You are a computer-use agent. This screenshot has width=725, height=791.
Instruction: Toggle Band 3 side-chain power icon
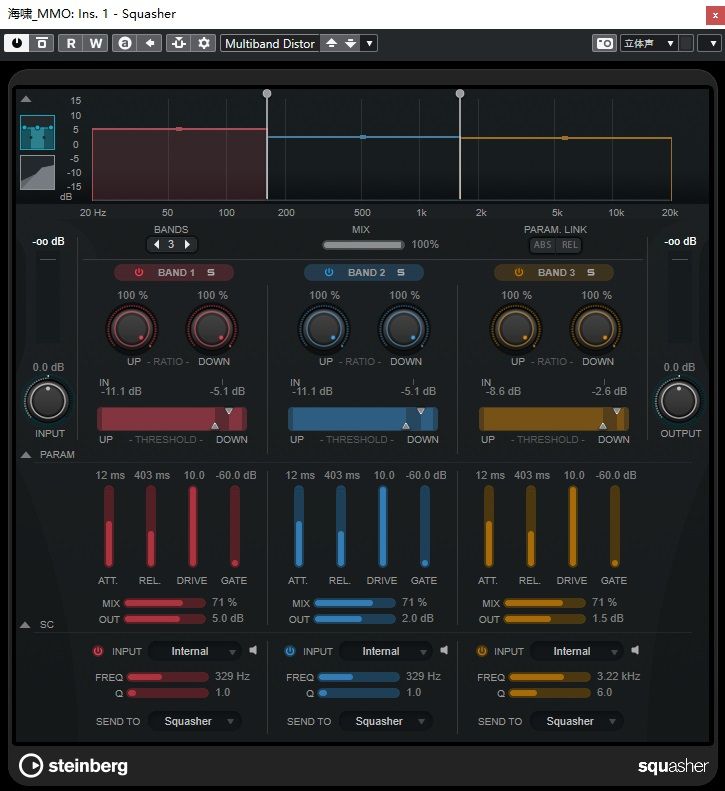point(481,651)
